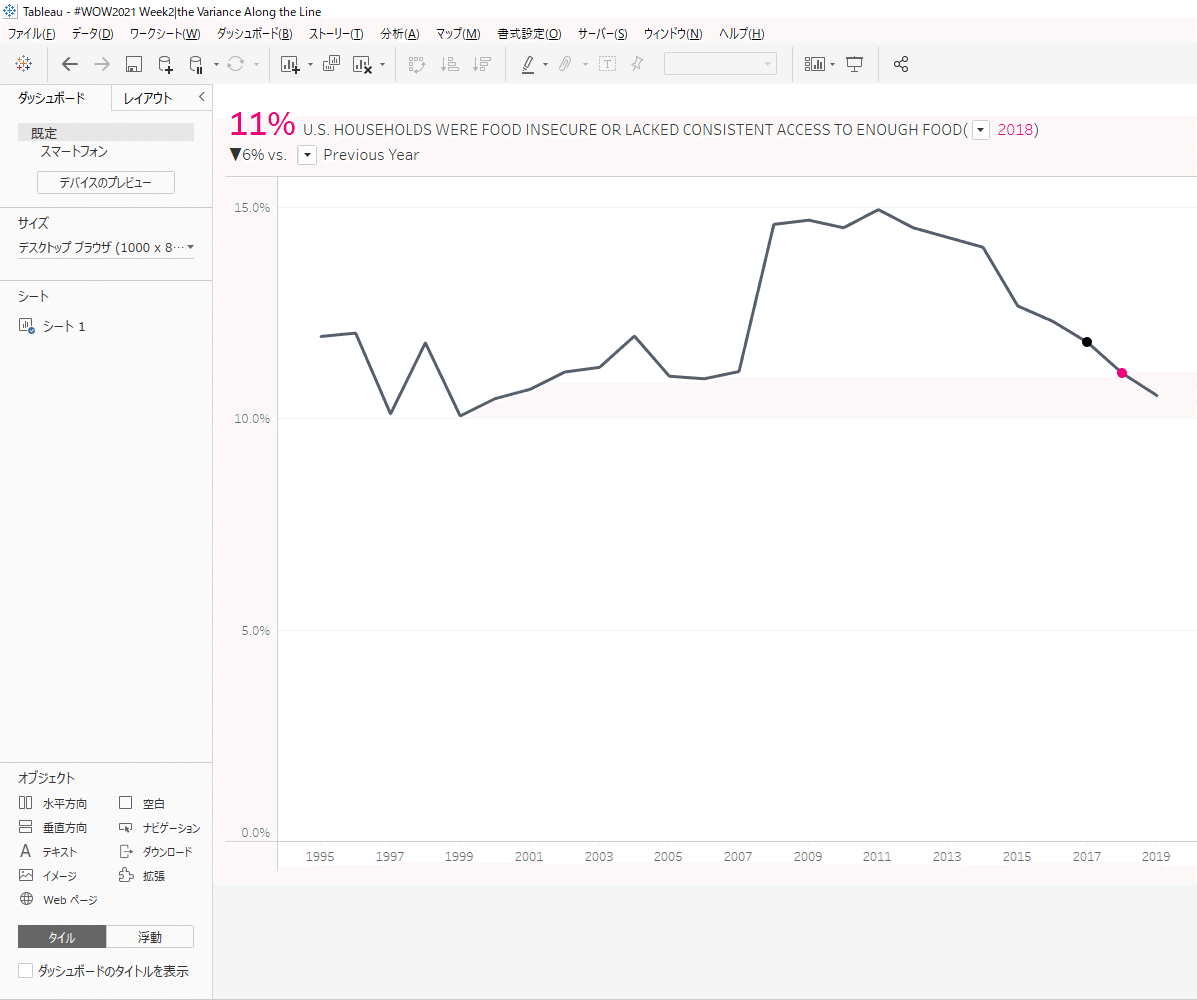Screen dimensions: 1197x1000
Task: Click the undo back arrow
Action: click(69, 64)
